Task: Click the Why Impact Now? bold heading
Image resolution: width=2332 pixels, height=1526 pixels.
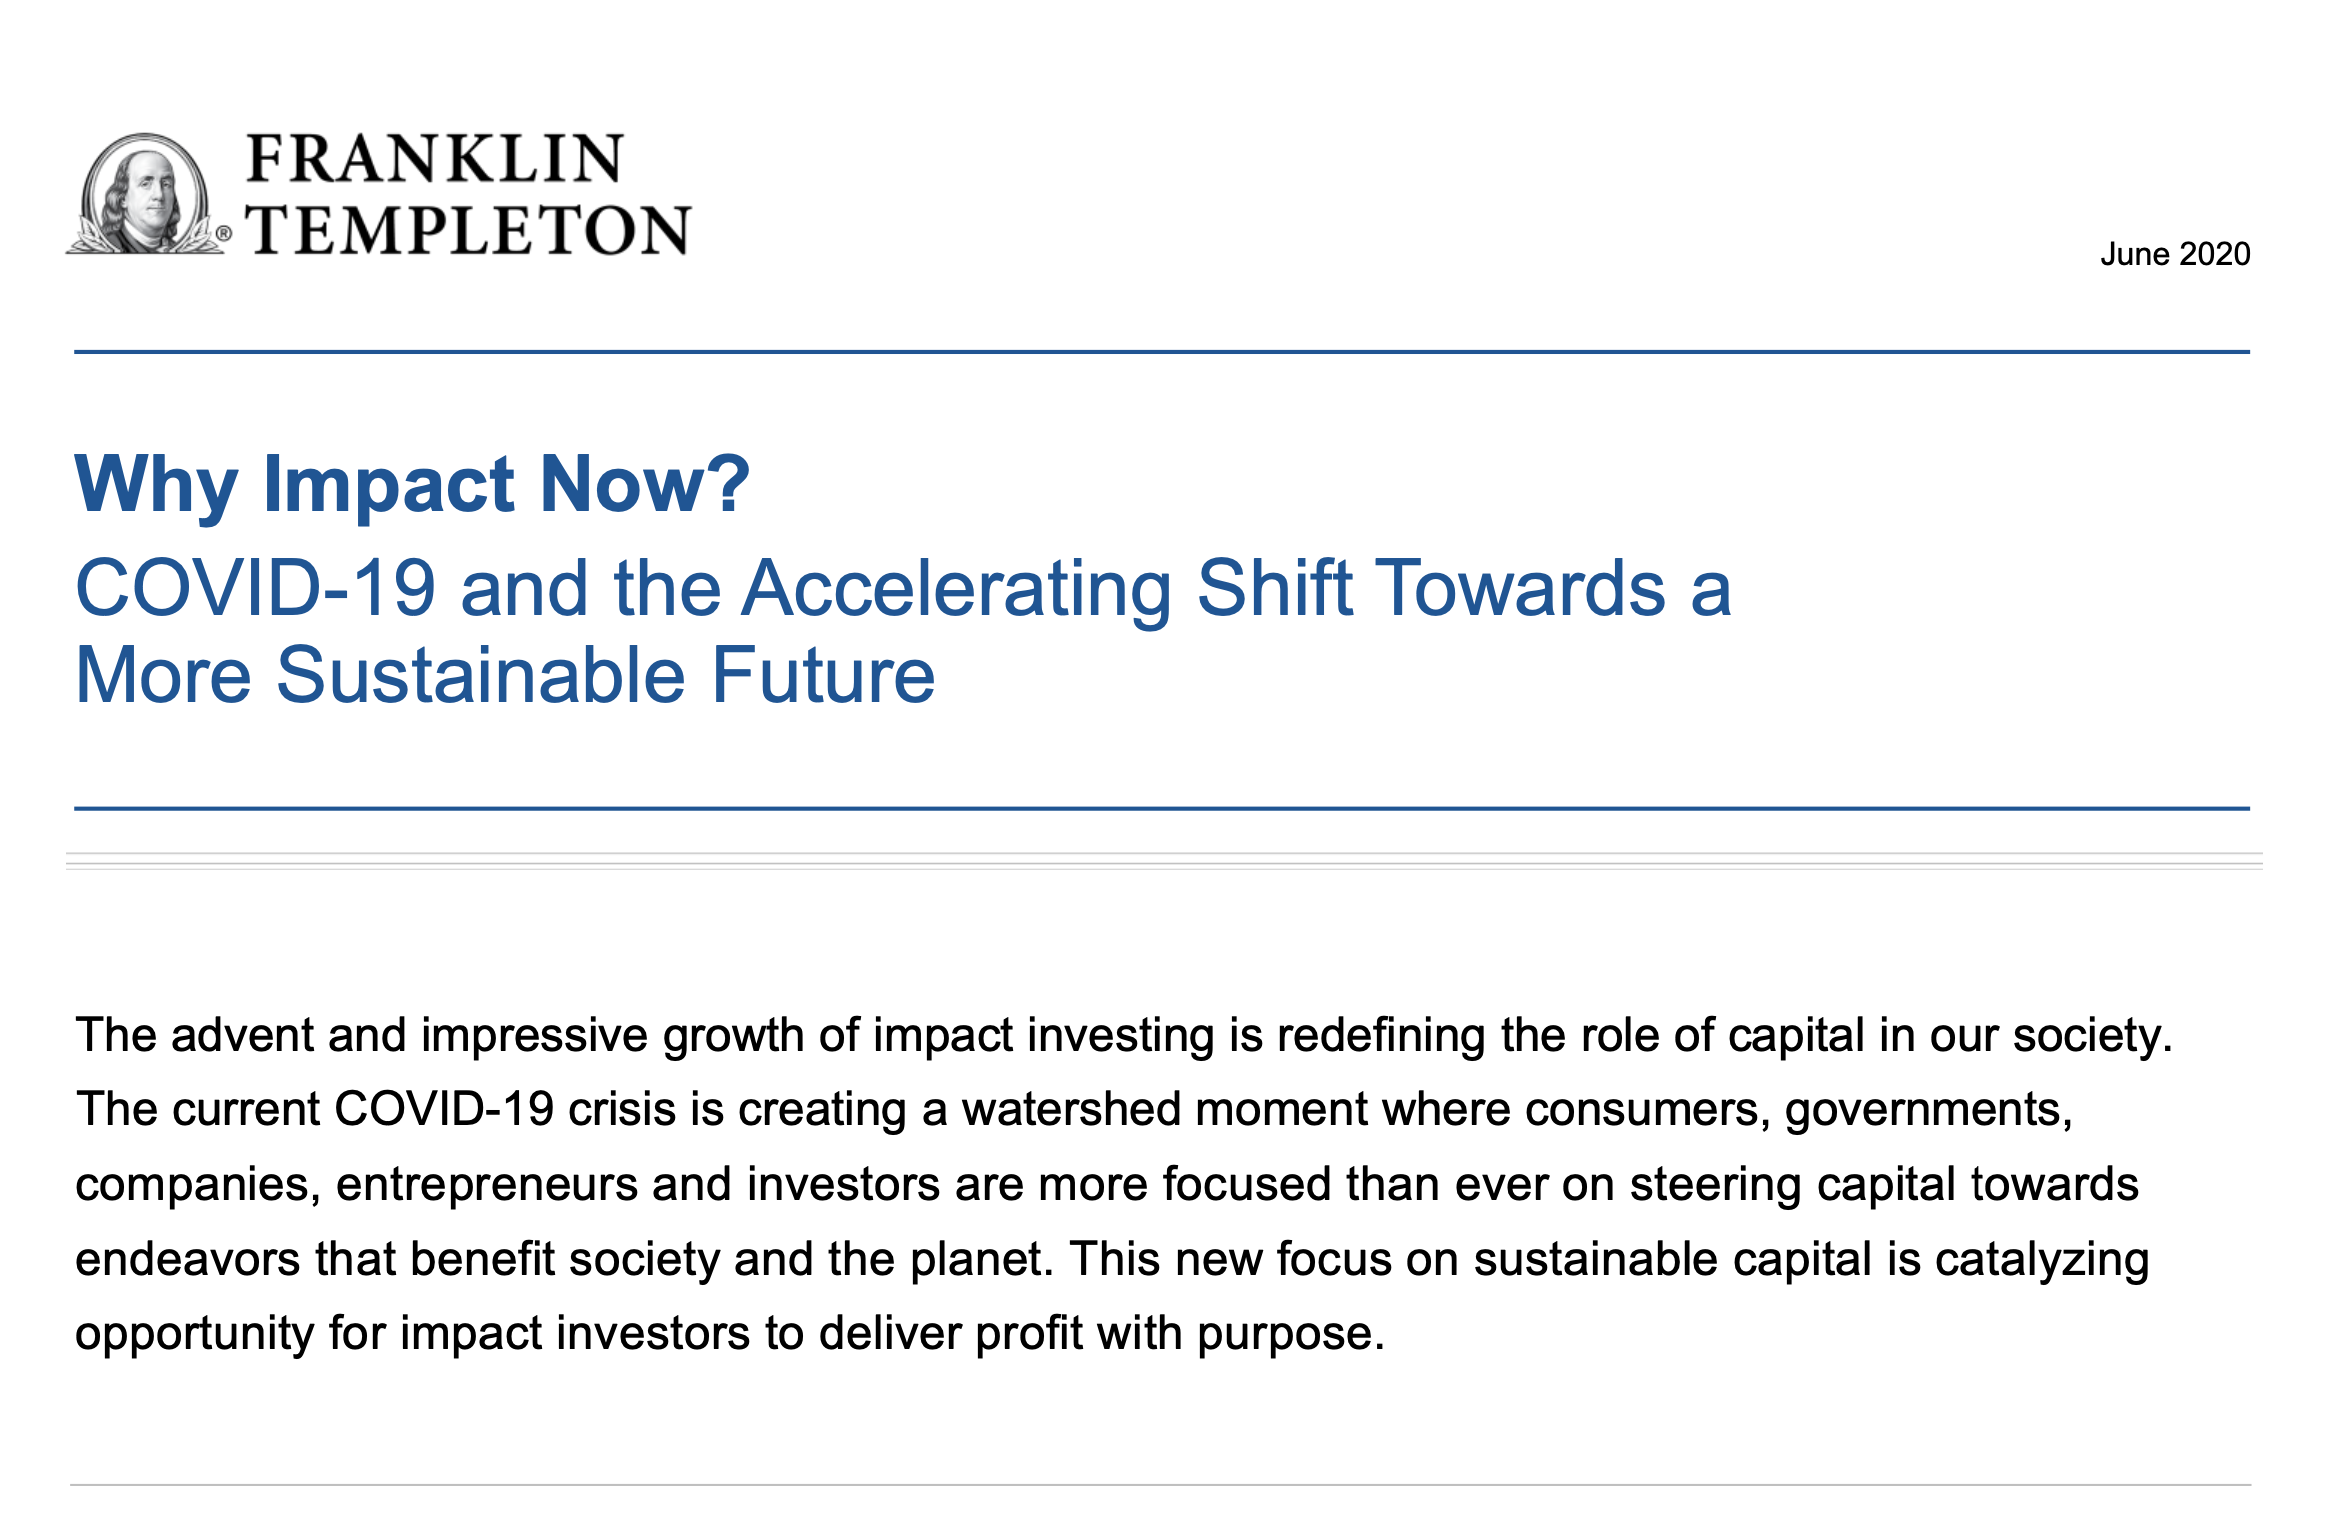Action: point(412,484)
